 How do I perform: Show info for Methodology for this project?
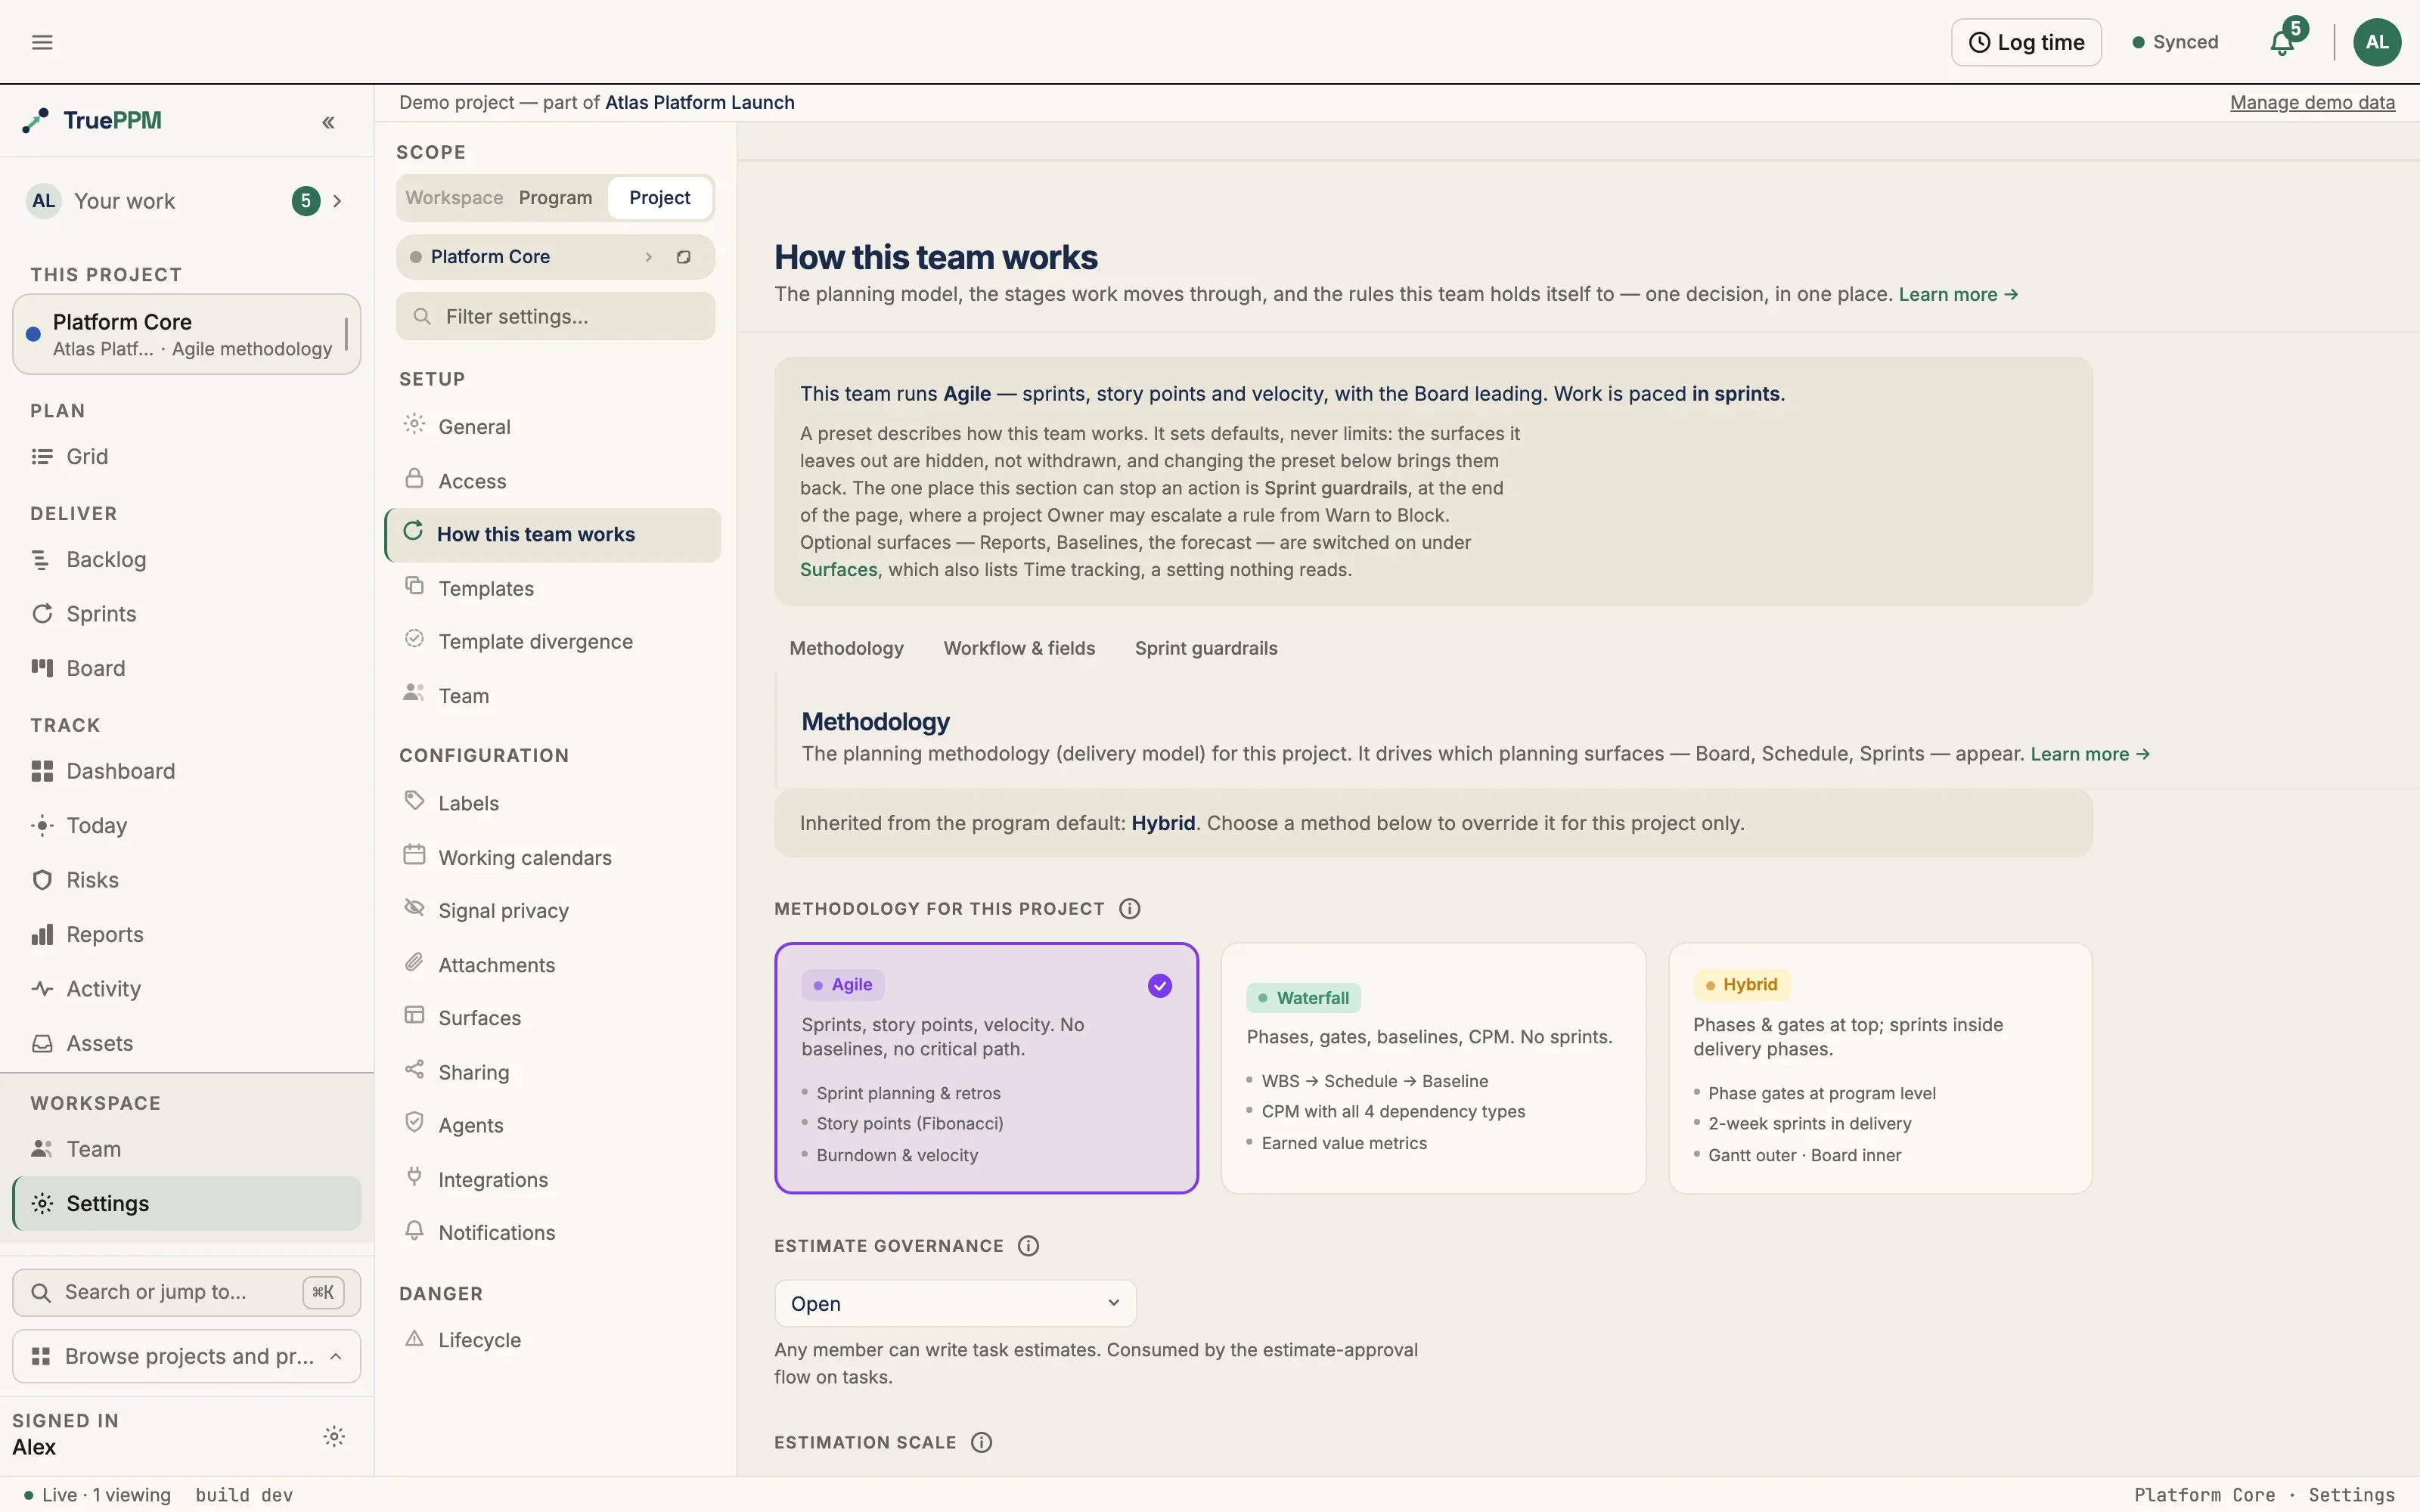point(1129,909)
